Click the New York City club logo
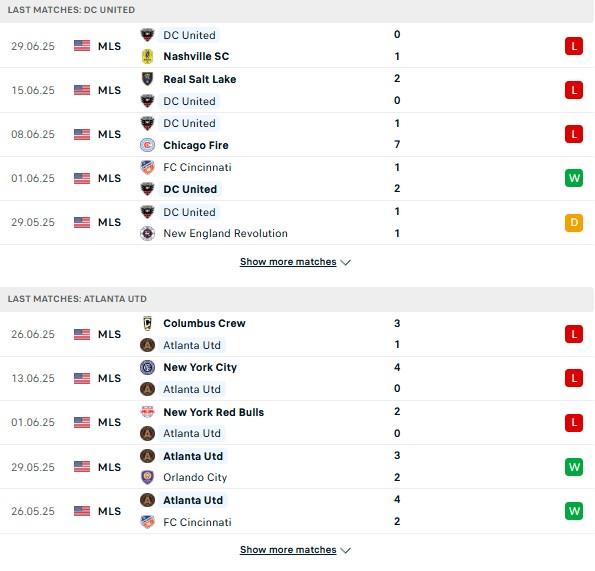 coord(147,367)
